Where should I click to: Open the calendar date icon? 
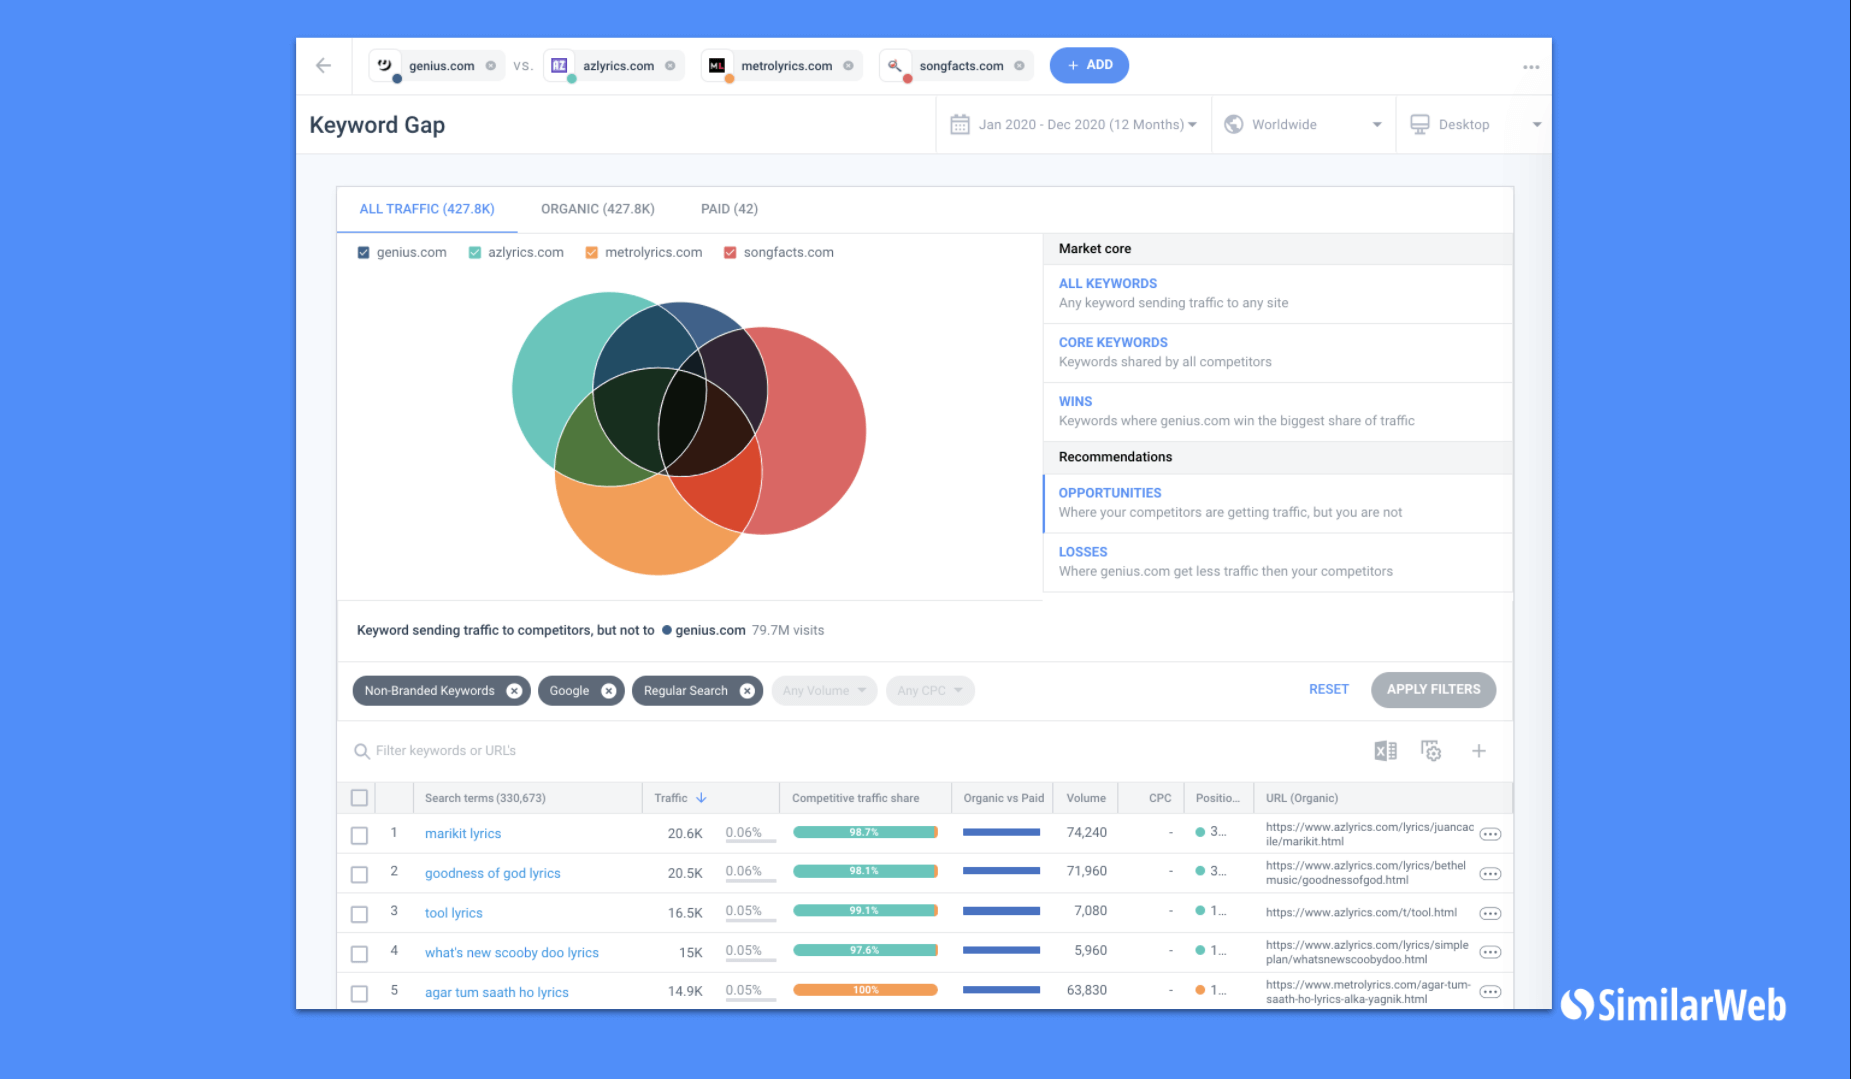coord(960,124)
